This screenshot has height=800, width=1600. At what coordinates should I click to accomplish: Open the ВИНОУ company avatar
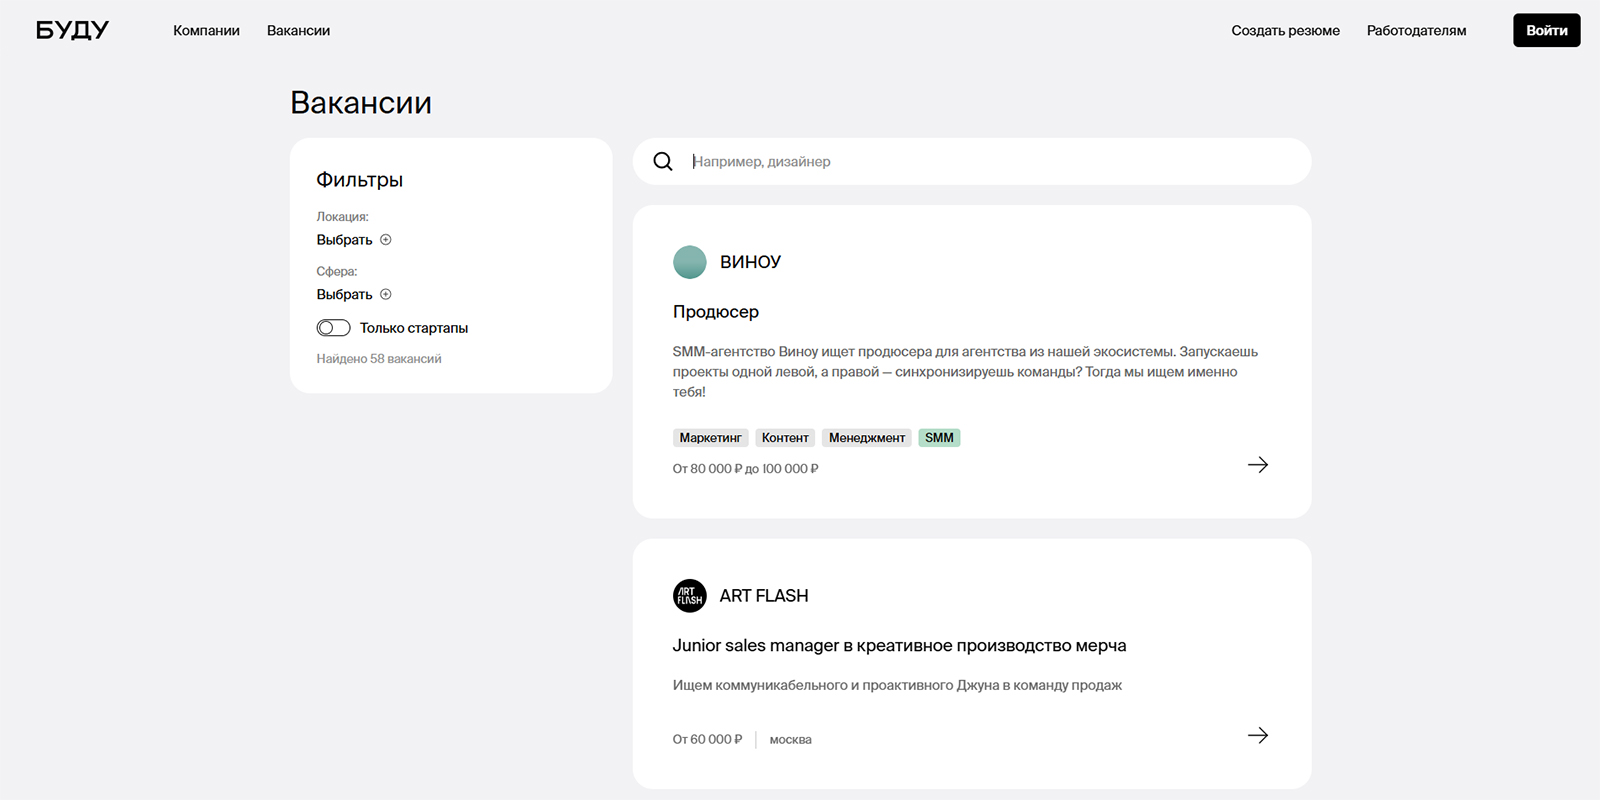pos(690,262)
